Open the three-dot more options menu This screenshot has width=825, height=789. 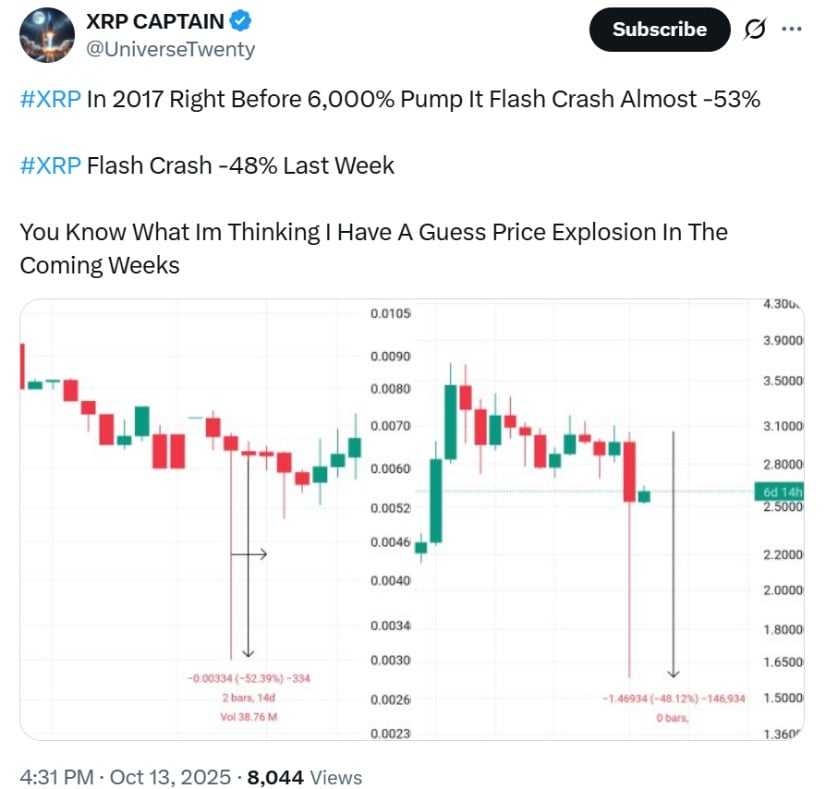tap(791, 29)
